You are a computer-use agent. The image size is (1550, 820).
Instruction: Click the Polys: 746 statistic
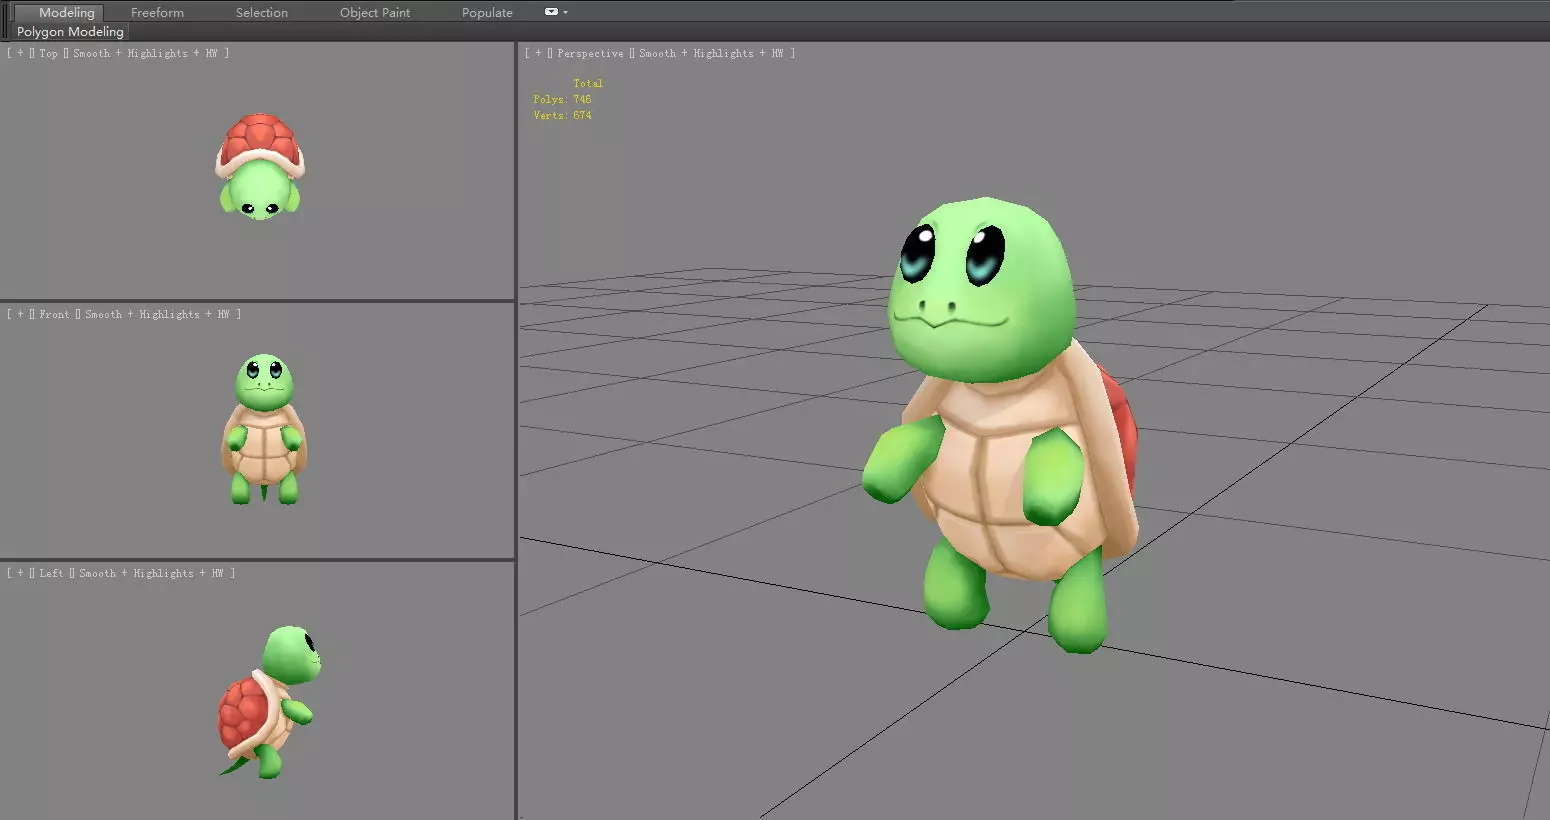coord(562,99)
